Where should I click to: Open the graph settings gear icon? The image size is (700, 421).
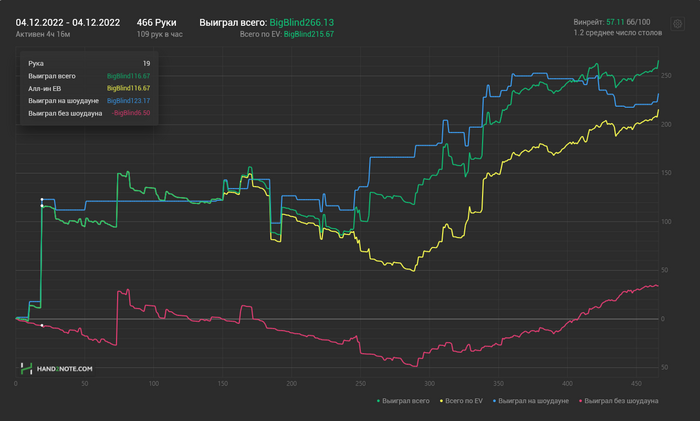click(677, 24)
